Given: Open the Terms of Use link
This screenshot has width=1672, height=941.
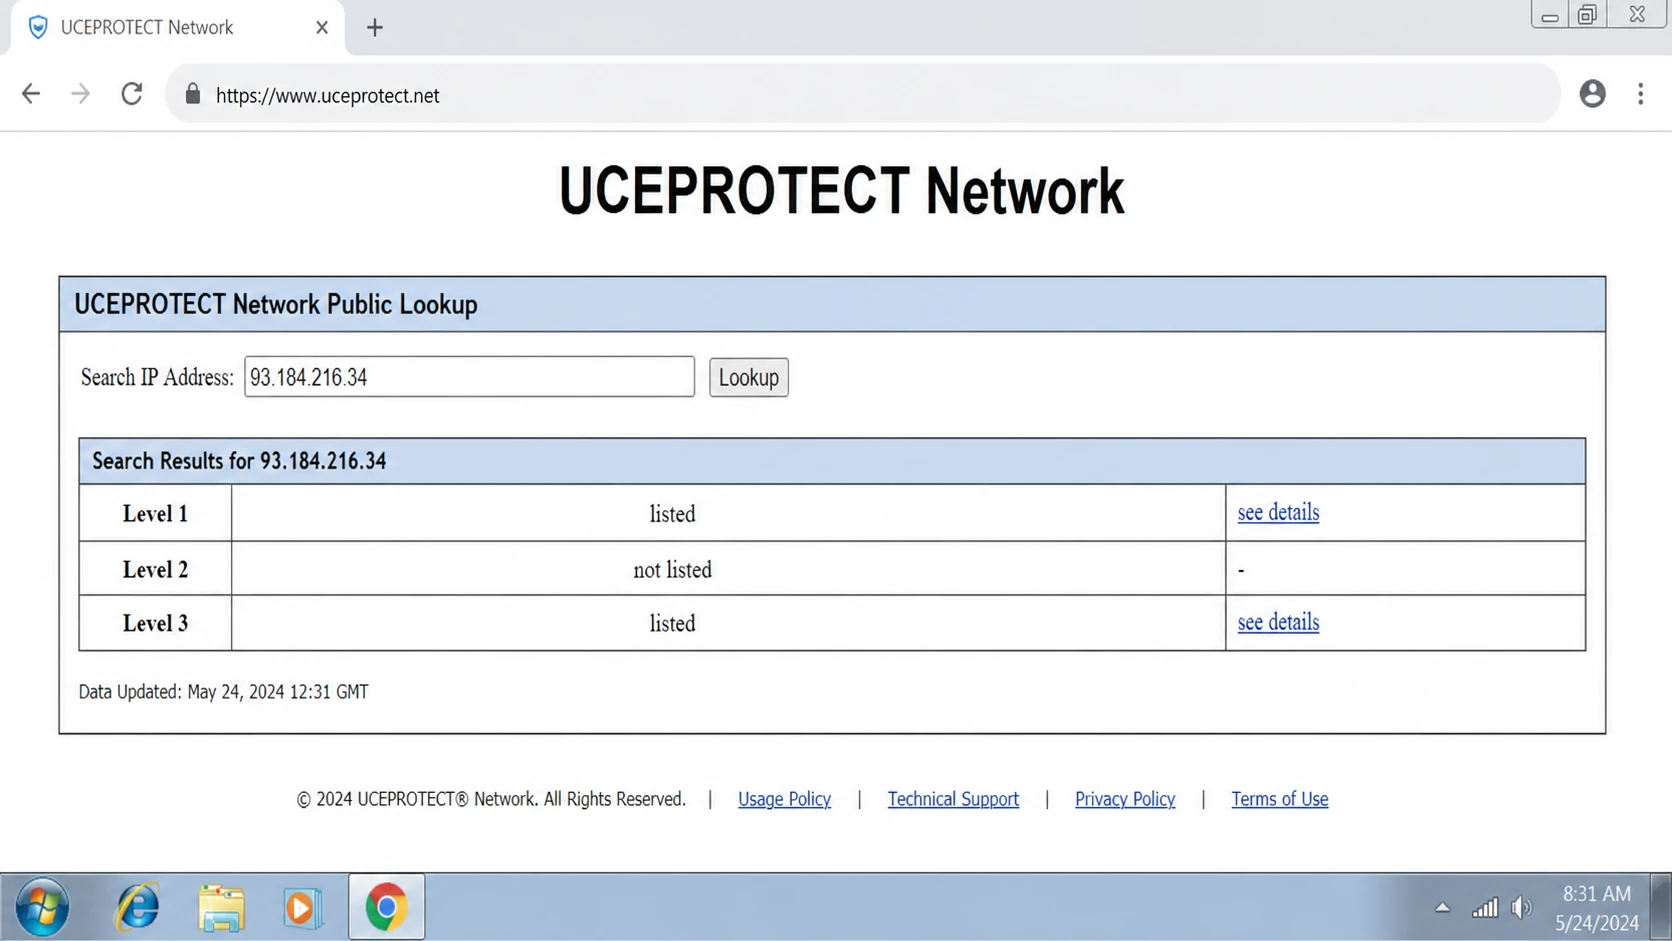Looking at the screenshot, I should 1280,799.
